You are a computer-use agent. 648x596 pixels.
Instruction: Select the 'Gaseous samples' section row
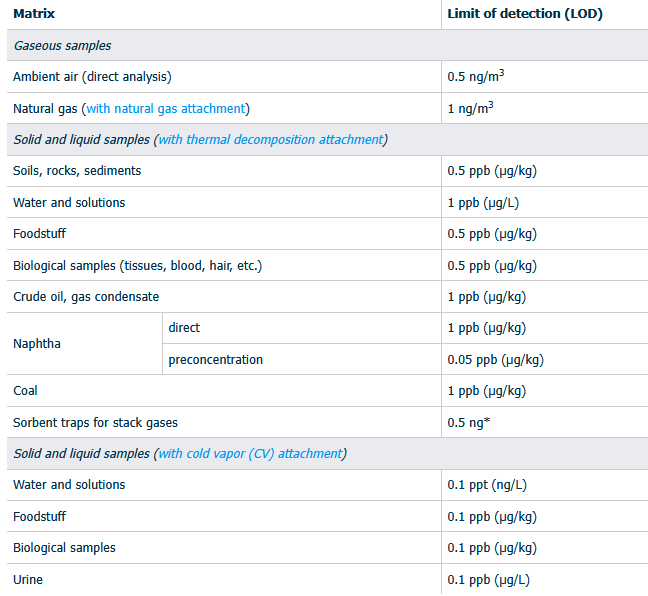click(x=62, y=46)
